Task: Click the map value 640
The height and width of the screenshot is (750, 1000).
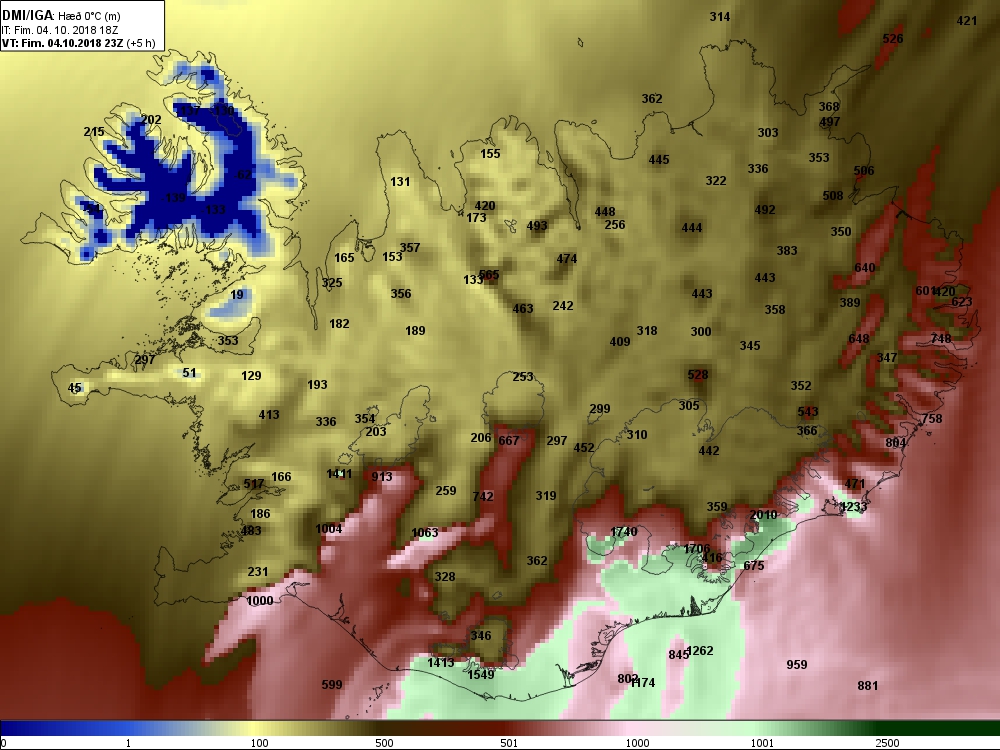Action: point(865,268)
